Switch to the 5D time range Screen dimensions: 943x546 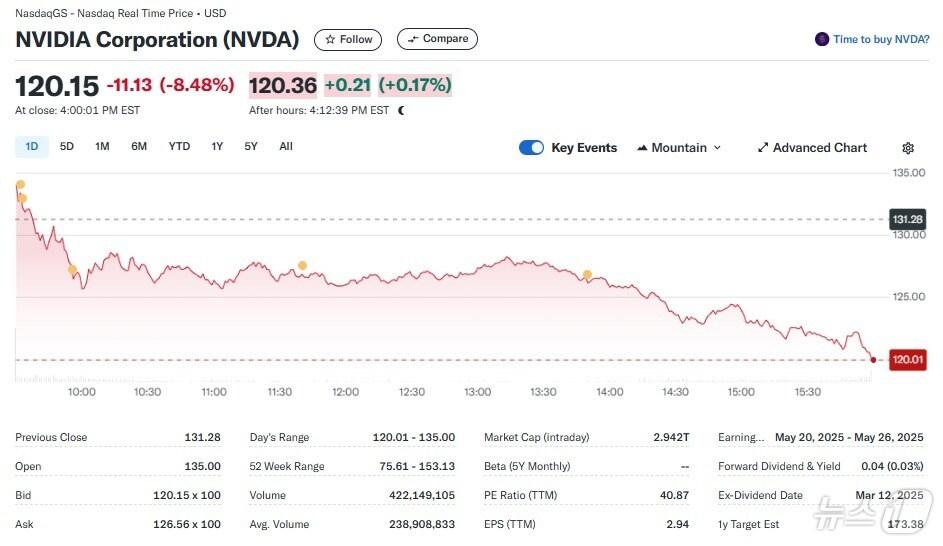[x=67, y=147]
